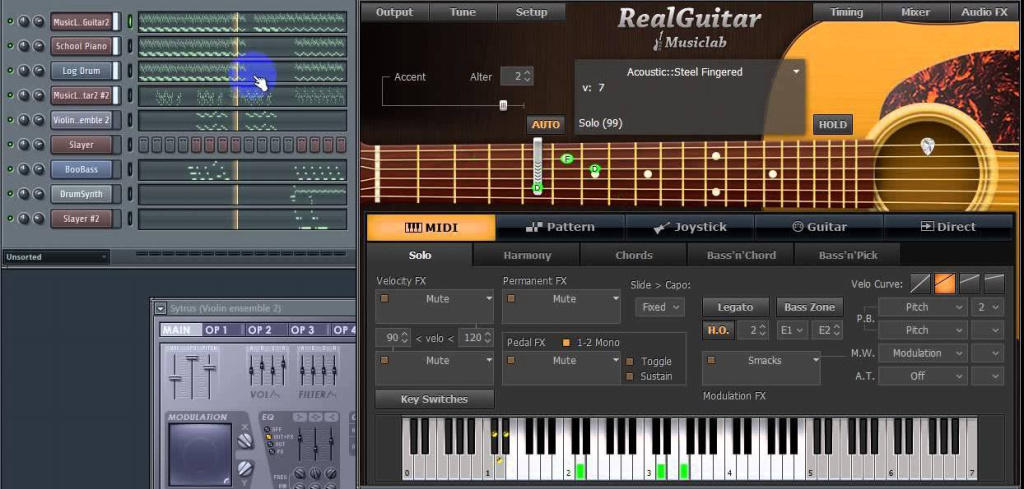The image size is (1024, 489).
Task: Click the guitar pick icon on soundhole
Action: click(x=927, y=146)
